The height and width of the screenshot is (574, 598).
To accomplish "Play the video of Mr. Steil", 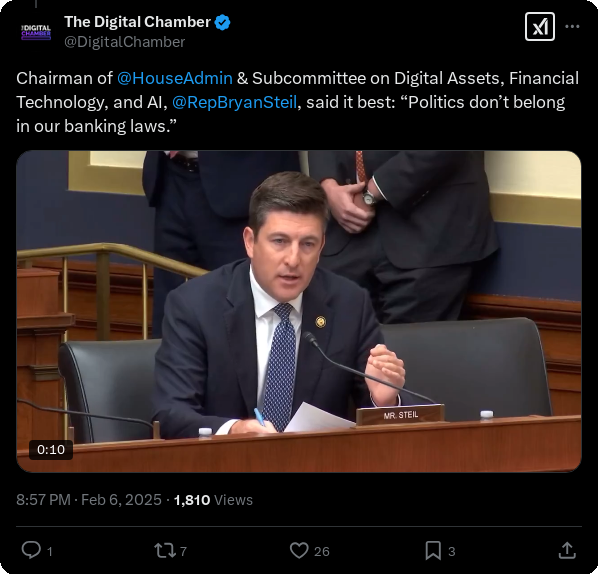I will tap(299, 311).
